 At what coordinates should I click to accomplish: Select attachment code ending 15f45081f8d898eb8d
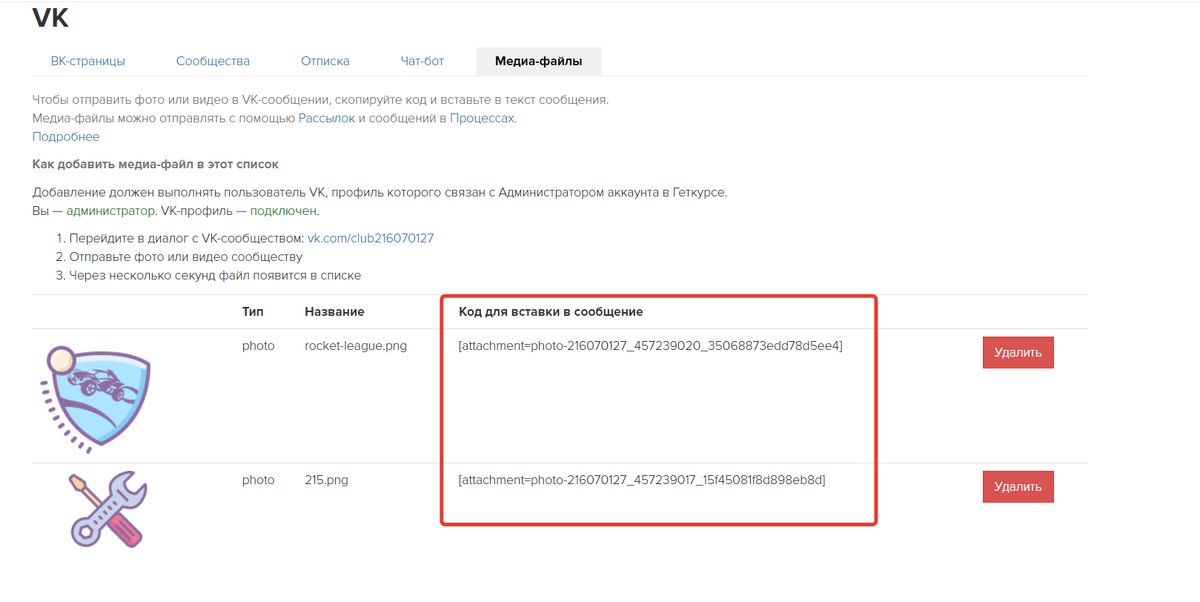click(642, 480)
